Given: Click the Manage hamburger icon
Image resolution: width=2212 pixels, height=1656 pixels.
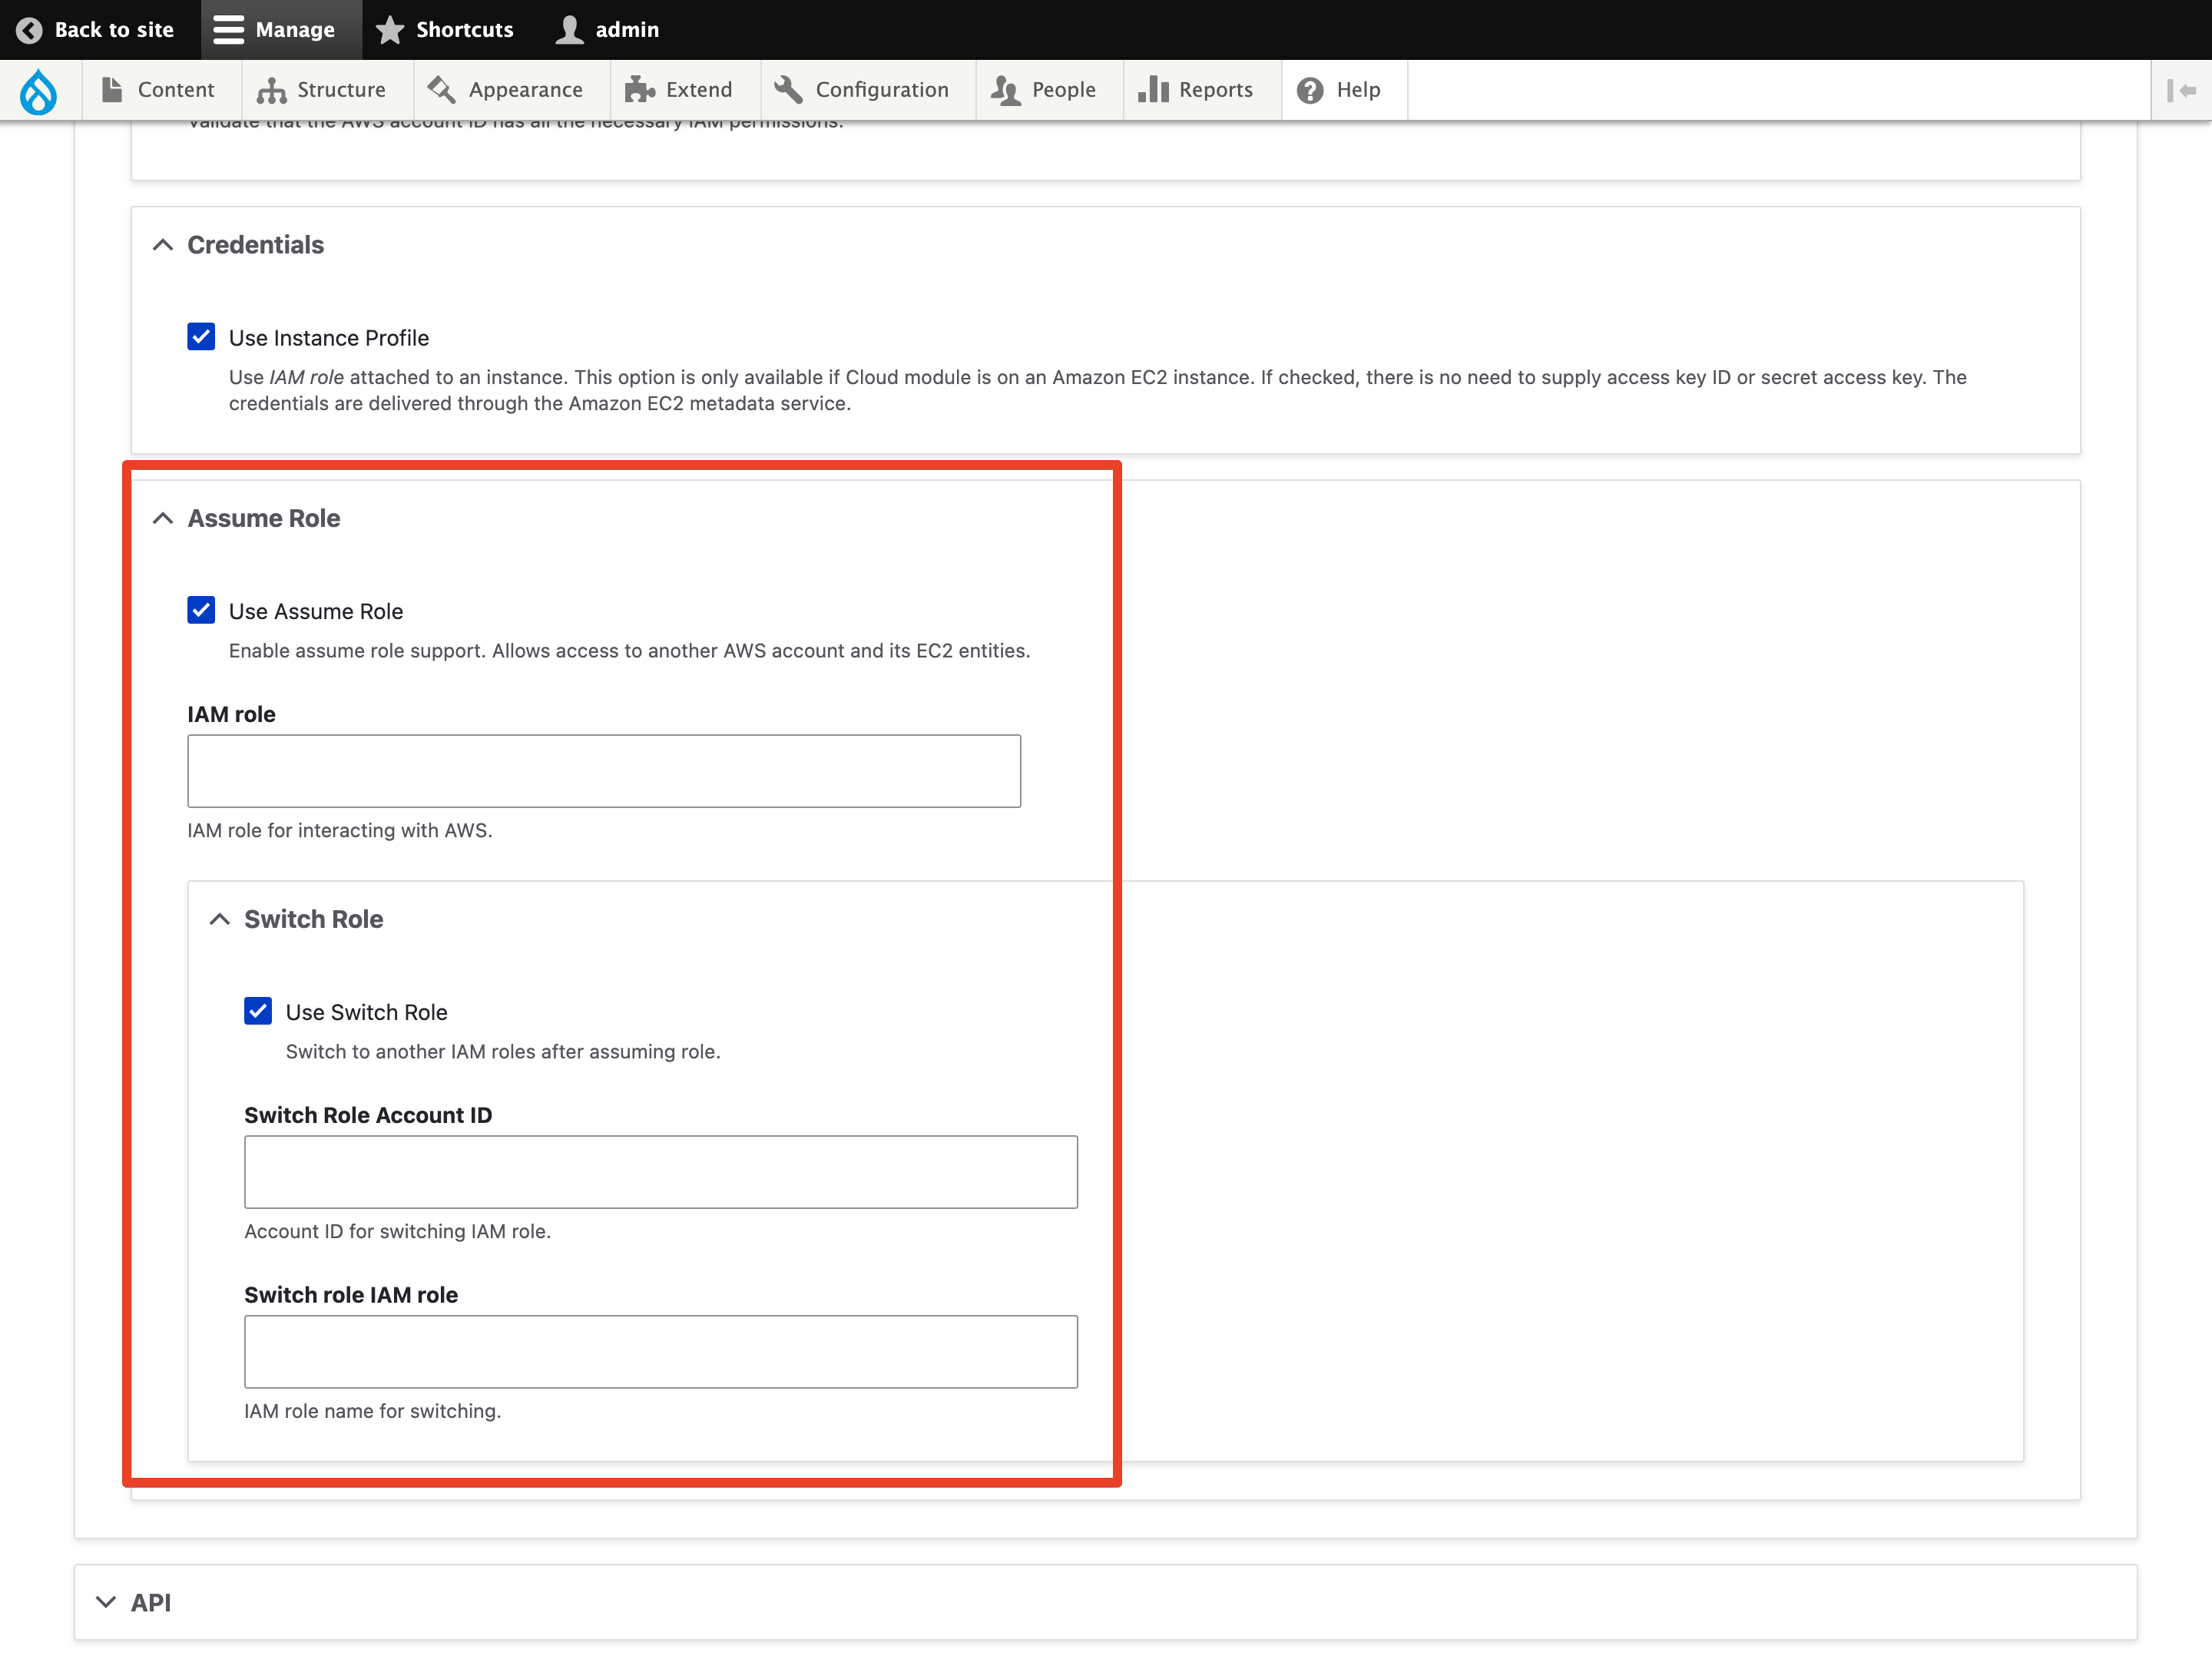Looking at the screenshot, I should click(x=229, y=30).
